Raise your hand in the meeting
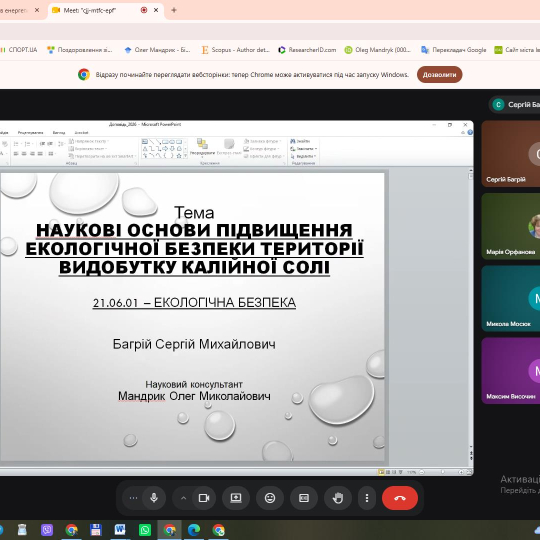The height and width of the screenshot is (540, 540). click(x=338, y=498)
